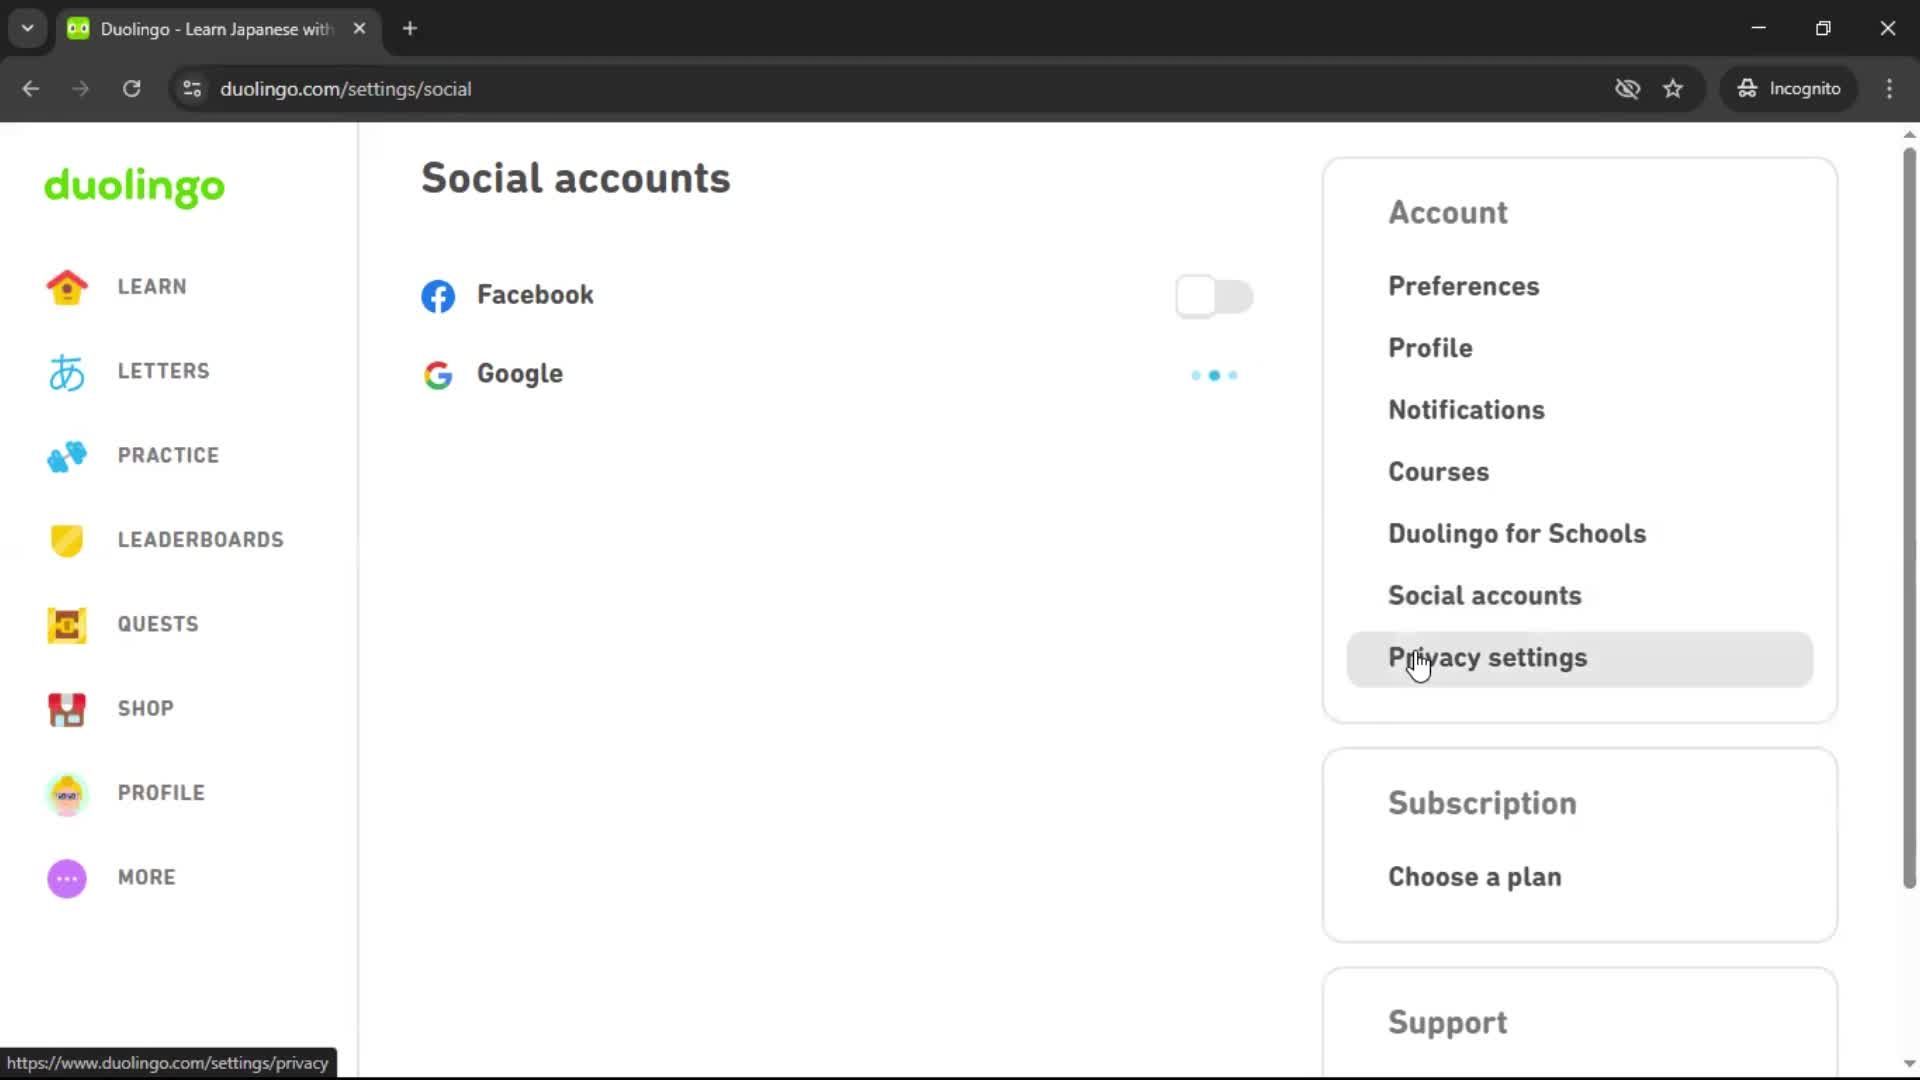Click Choose a plan under Subscription
The width and height of the screenshot is (1920, 1080).
click(1474, 877)
